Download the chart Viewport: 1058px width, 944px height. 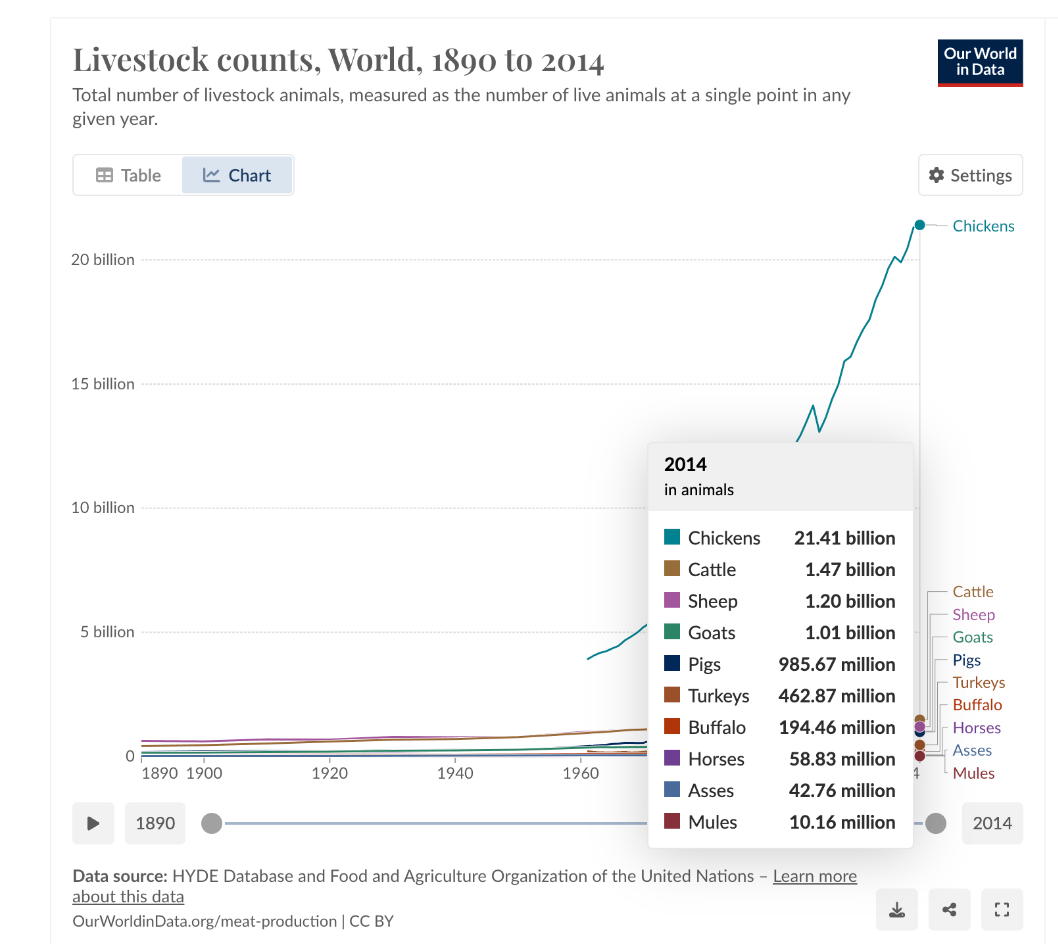click(897, 910)
